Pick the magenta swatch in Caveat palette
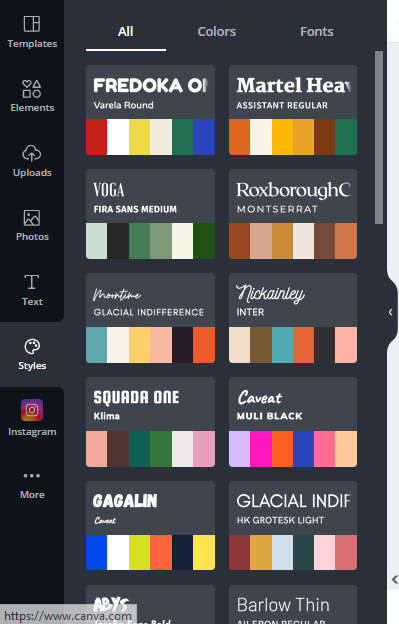The width and height of the screenshot is (399, 624). point(261,449)
